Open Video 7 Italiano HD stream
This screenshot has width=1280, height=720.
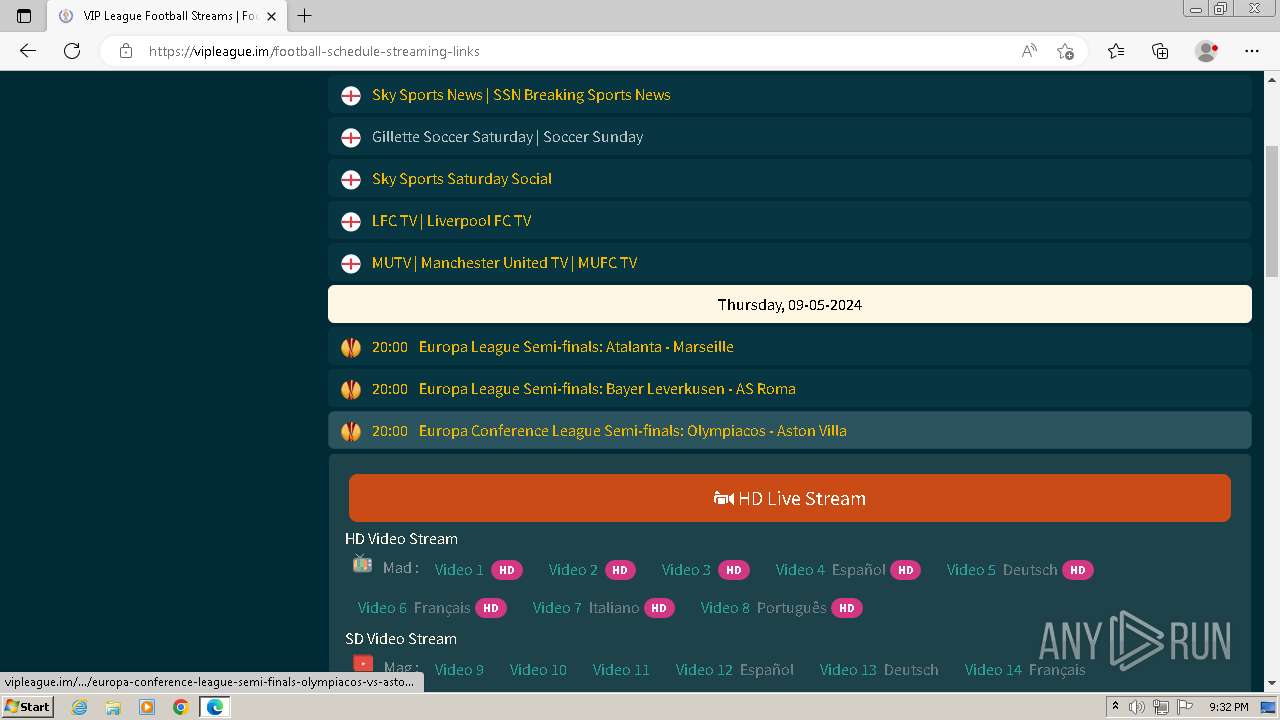coord(603,608)
